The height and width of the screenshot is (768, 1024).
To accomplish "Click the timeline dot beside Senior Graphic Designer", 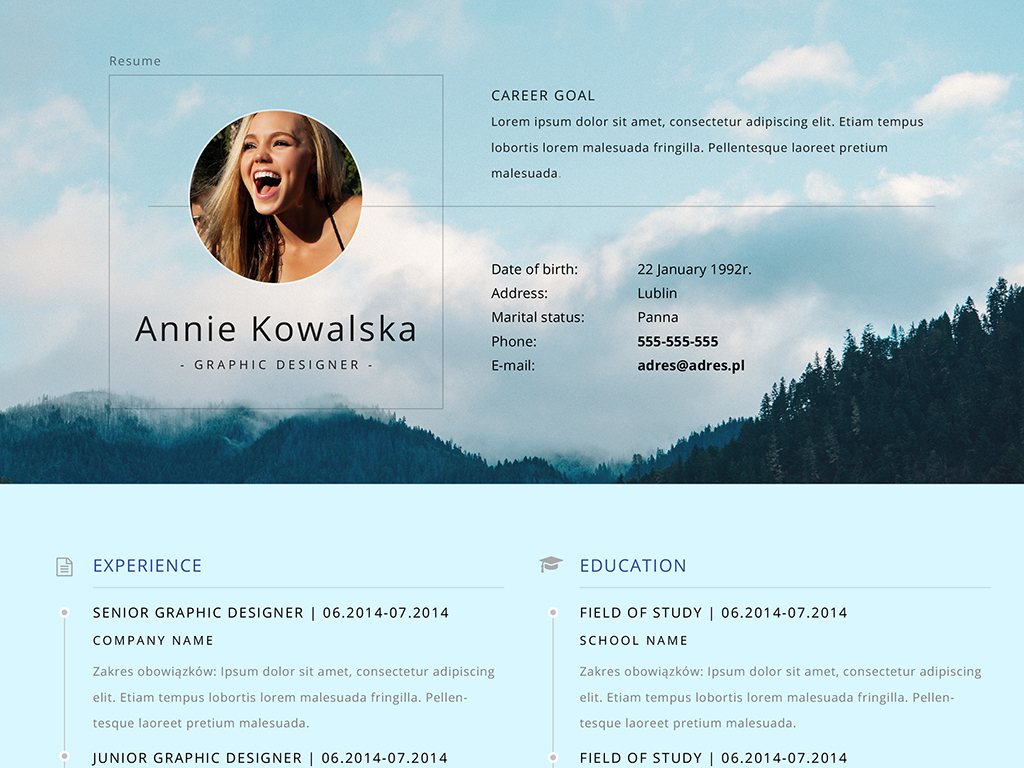I will click(x=64, y=613).
